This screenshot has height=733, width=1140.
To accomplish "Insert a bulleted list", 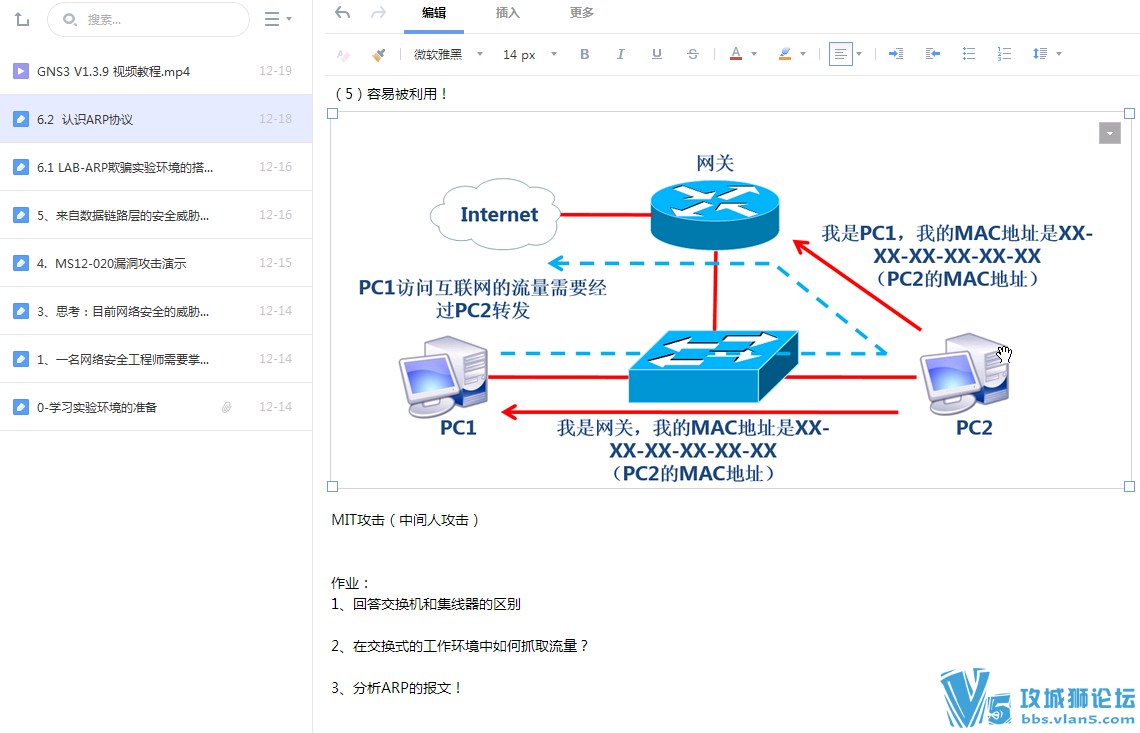I will [x=968, y=54].
